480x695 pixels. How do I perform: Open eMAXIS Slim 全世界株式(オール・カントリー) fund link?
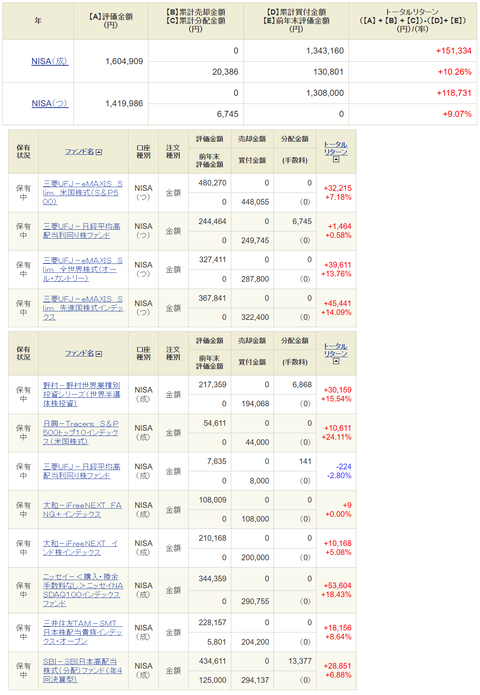pyautogui.click(x=83, y=269)
